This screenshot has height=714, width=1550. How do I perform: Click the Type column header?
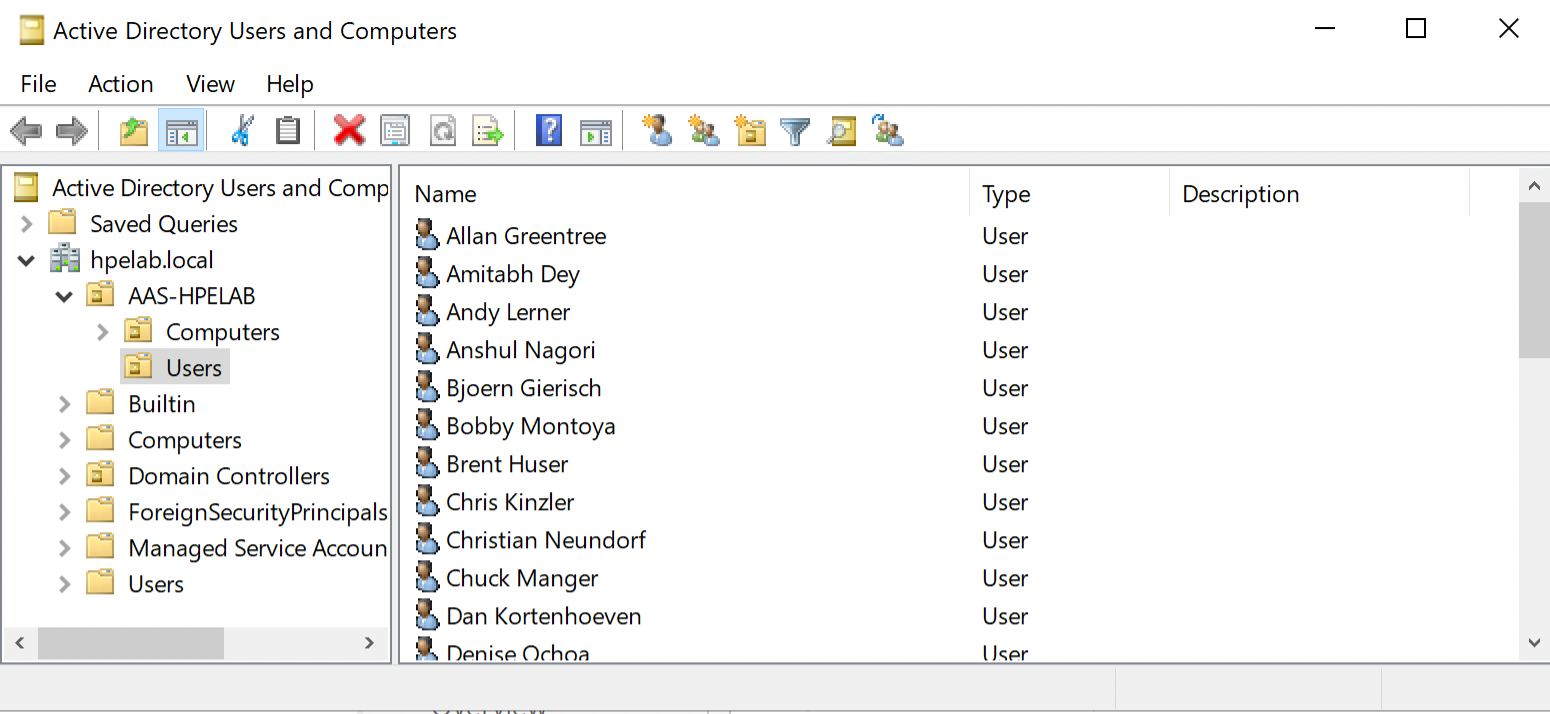tap(1006, 194)
